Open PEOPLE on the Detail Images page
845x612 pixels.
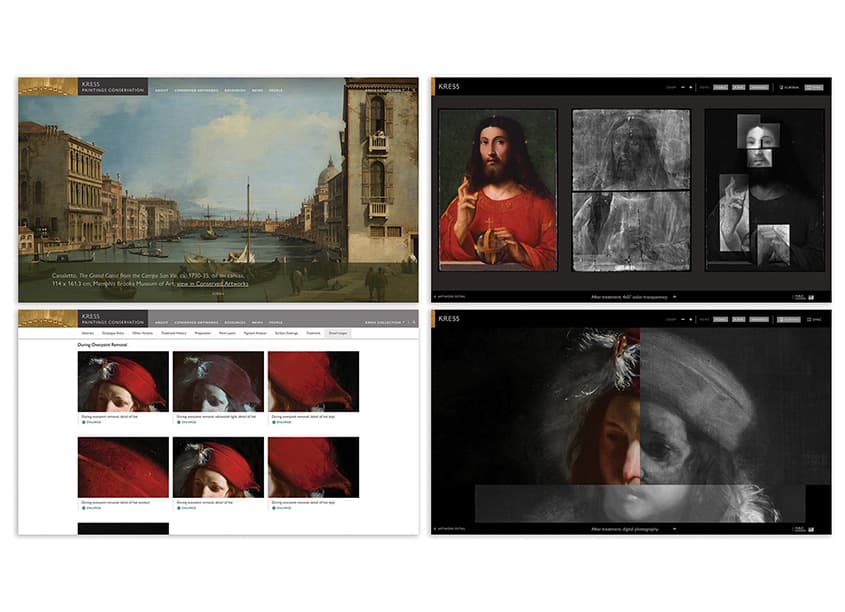pos(275,323)
